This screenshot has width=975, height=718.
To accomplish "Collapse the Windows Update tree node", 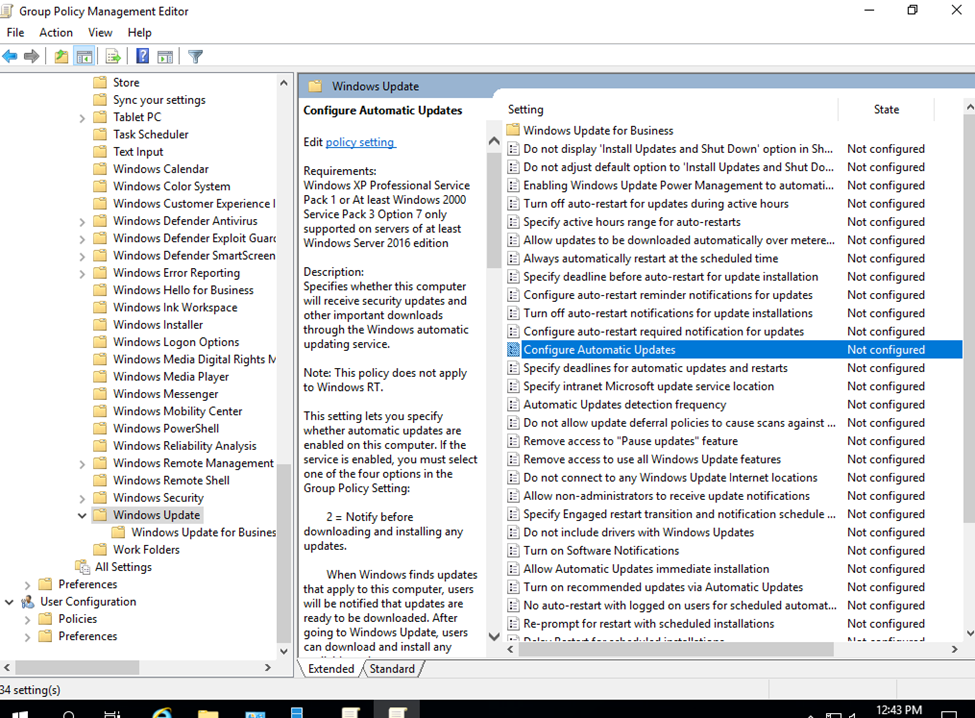I will point(82,515).
